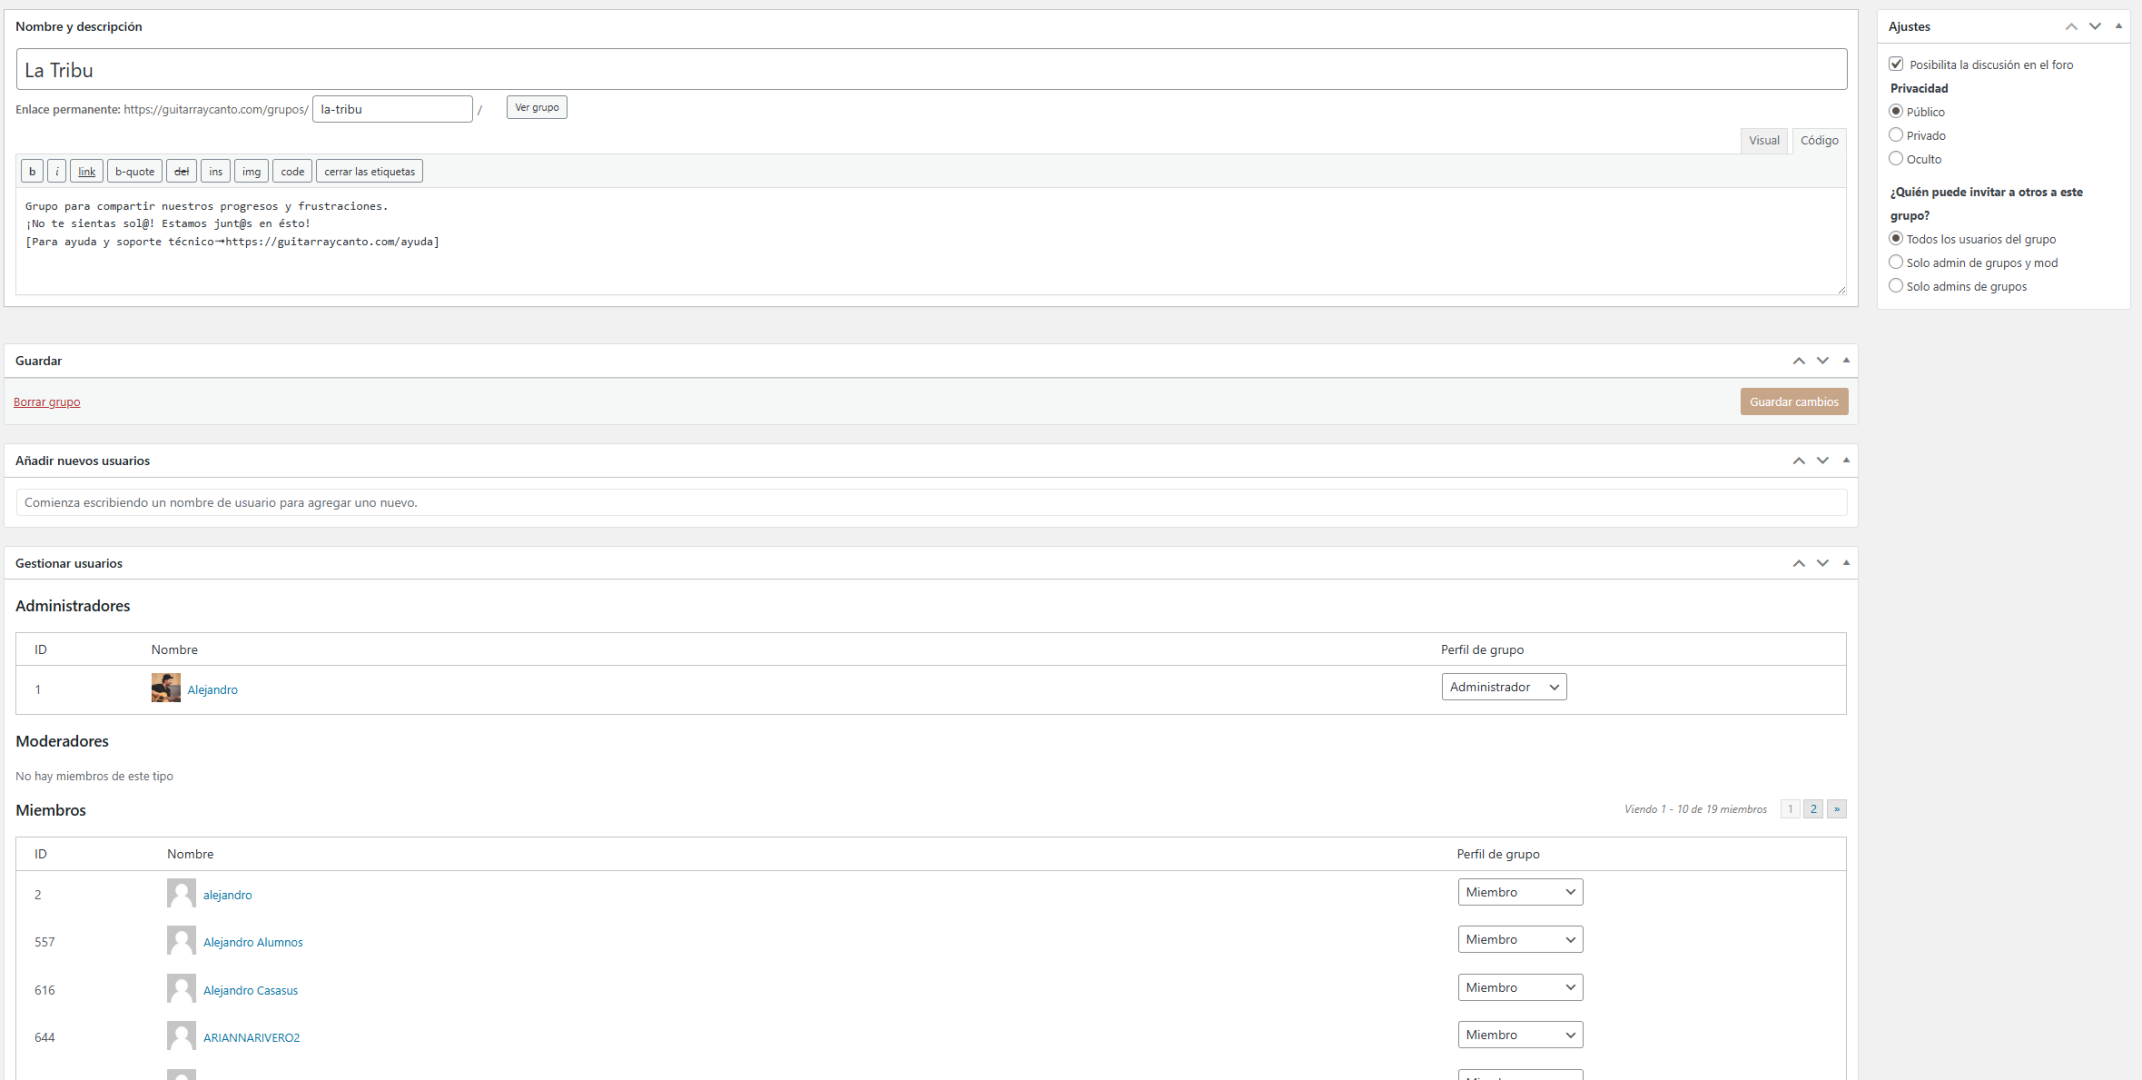
Task: Open Alejandro's Administrador role dropdown
Action: point(1503,687)
